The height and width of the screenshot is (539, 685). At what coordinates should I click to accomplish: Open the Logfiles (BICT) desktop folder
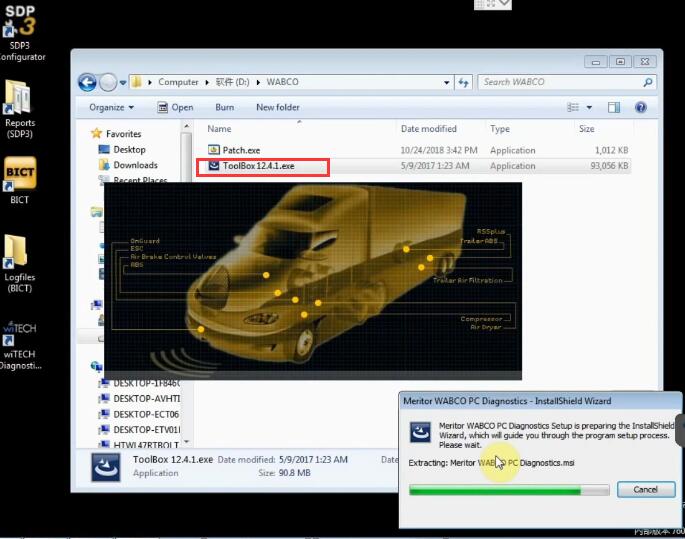19,263
